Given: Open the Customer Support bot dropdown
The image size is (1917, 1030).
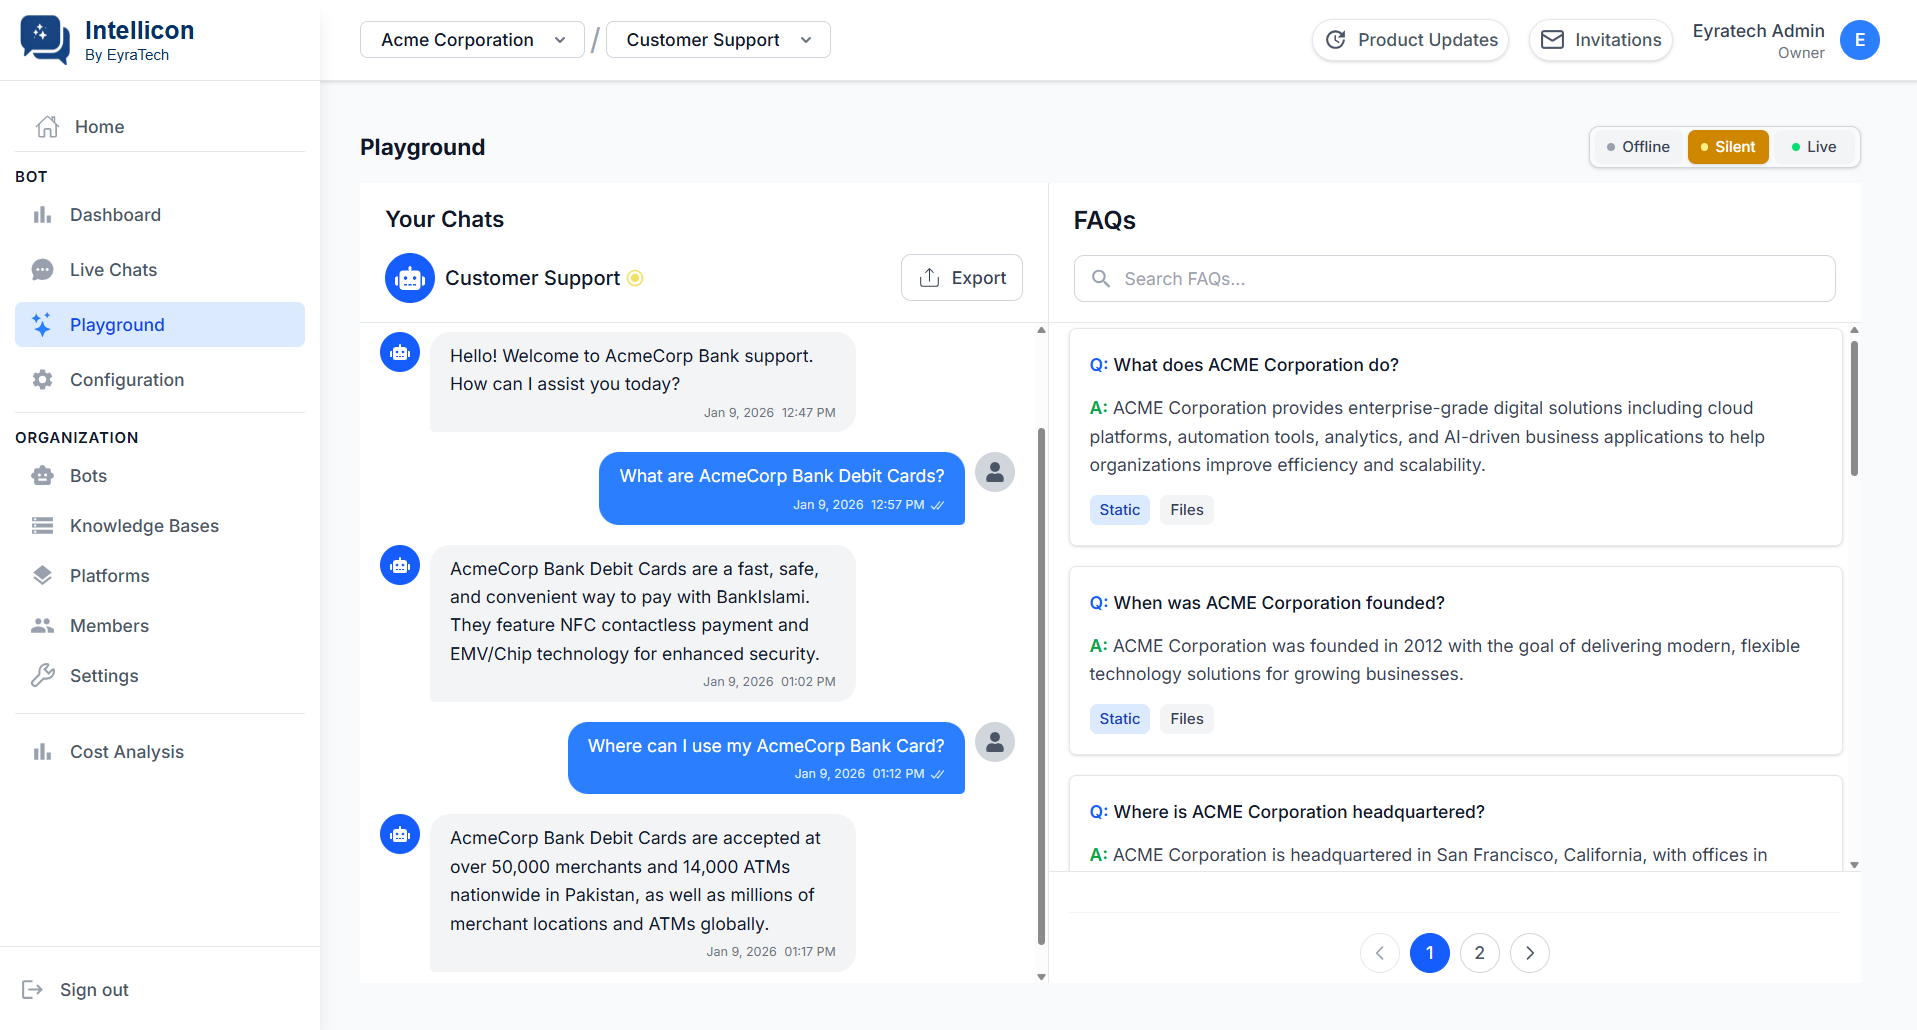Looking at the screenshot, I should (x=718, y=40).
